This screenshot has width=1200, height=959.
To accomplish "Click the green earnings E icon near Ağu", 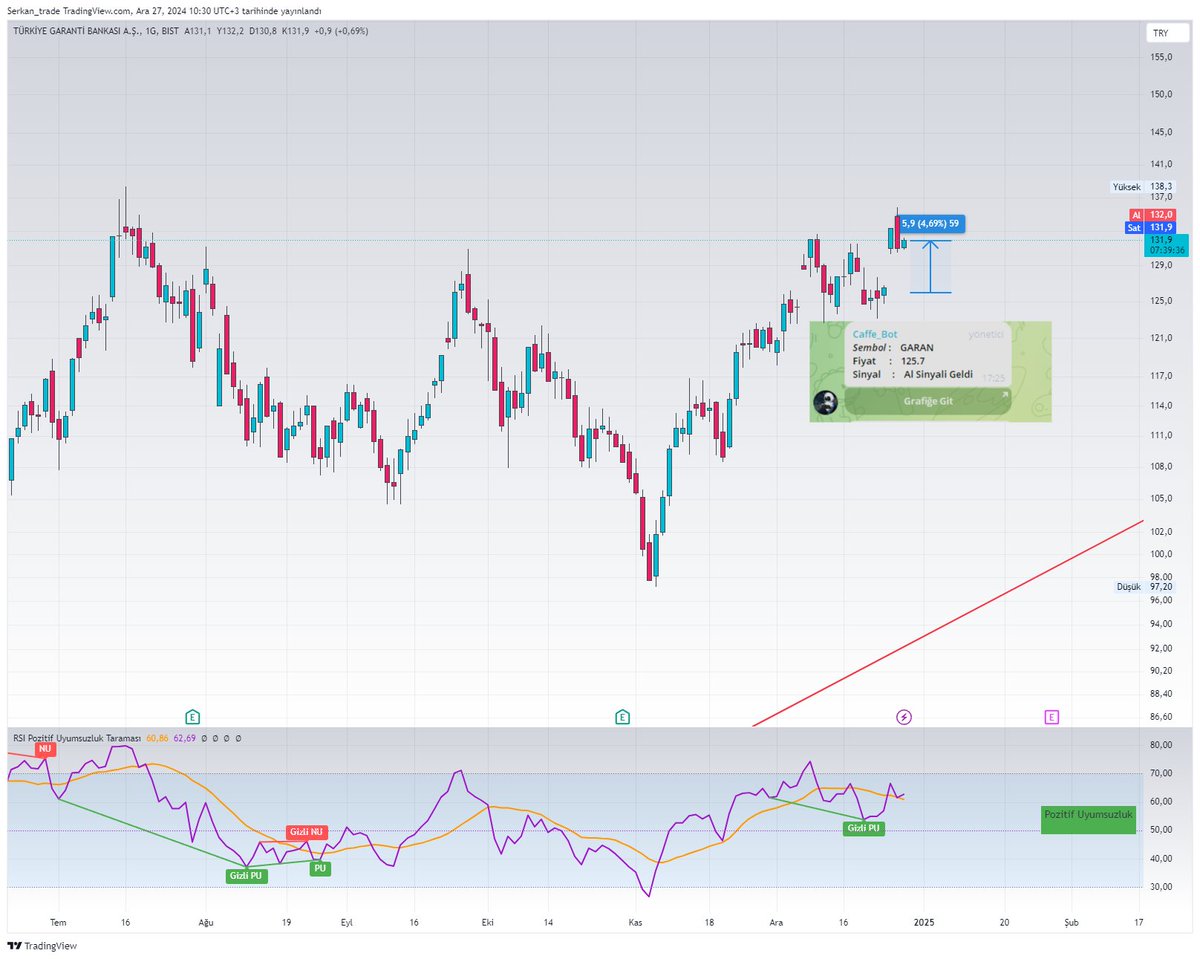I will (192, 716).
